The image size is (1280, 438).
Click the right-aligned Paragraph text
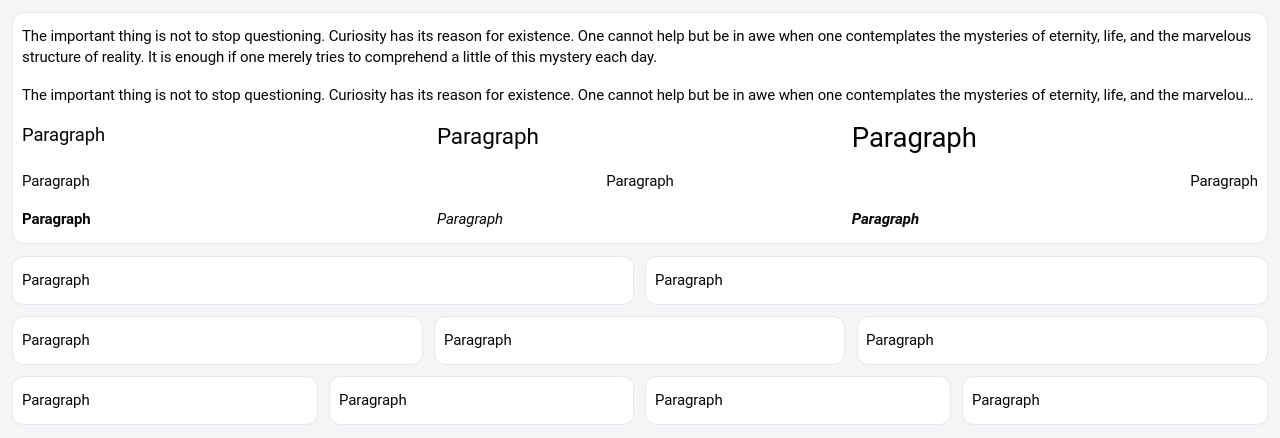[1223, 181]
